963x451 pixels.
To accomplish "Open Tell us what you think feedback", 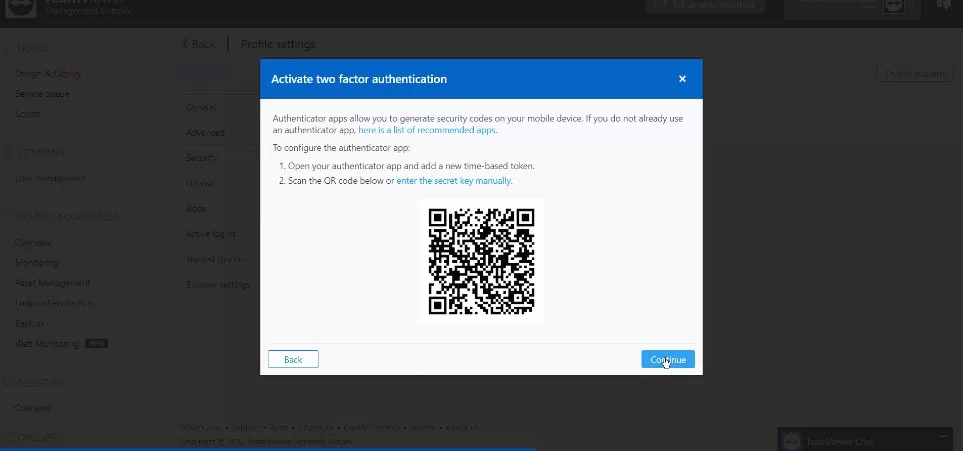I will [704, 5].
